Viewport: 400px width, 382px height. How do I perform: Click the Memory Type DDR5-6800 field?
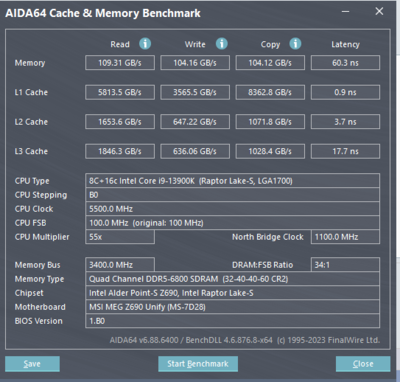(232, 279)
